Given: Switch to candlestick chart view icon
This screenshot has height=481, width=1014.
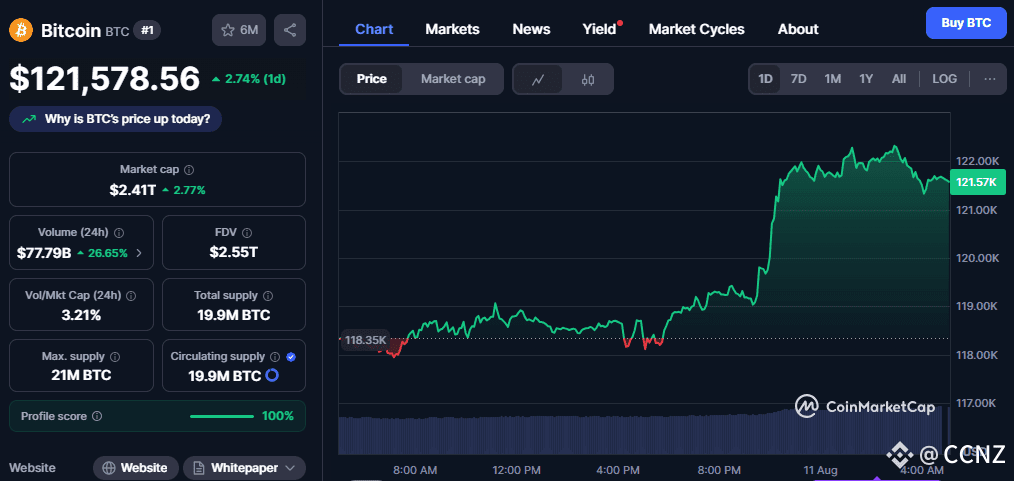Looking at the screenshot, I should pos(587,80).
